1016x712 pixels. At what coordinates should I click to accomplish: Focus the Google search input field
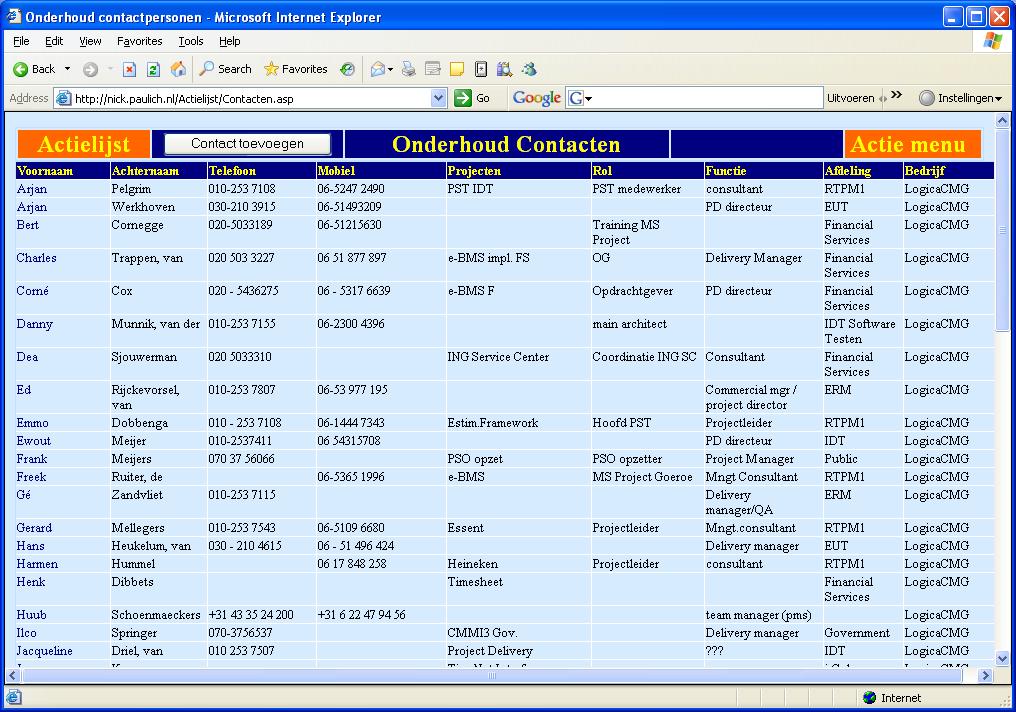click(x=707, y=98)
